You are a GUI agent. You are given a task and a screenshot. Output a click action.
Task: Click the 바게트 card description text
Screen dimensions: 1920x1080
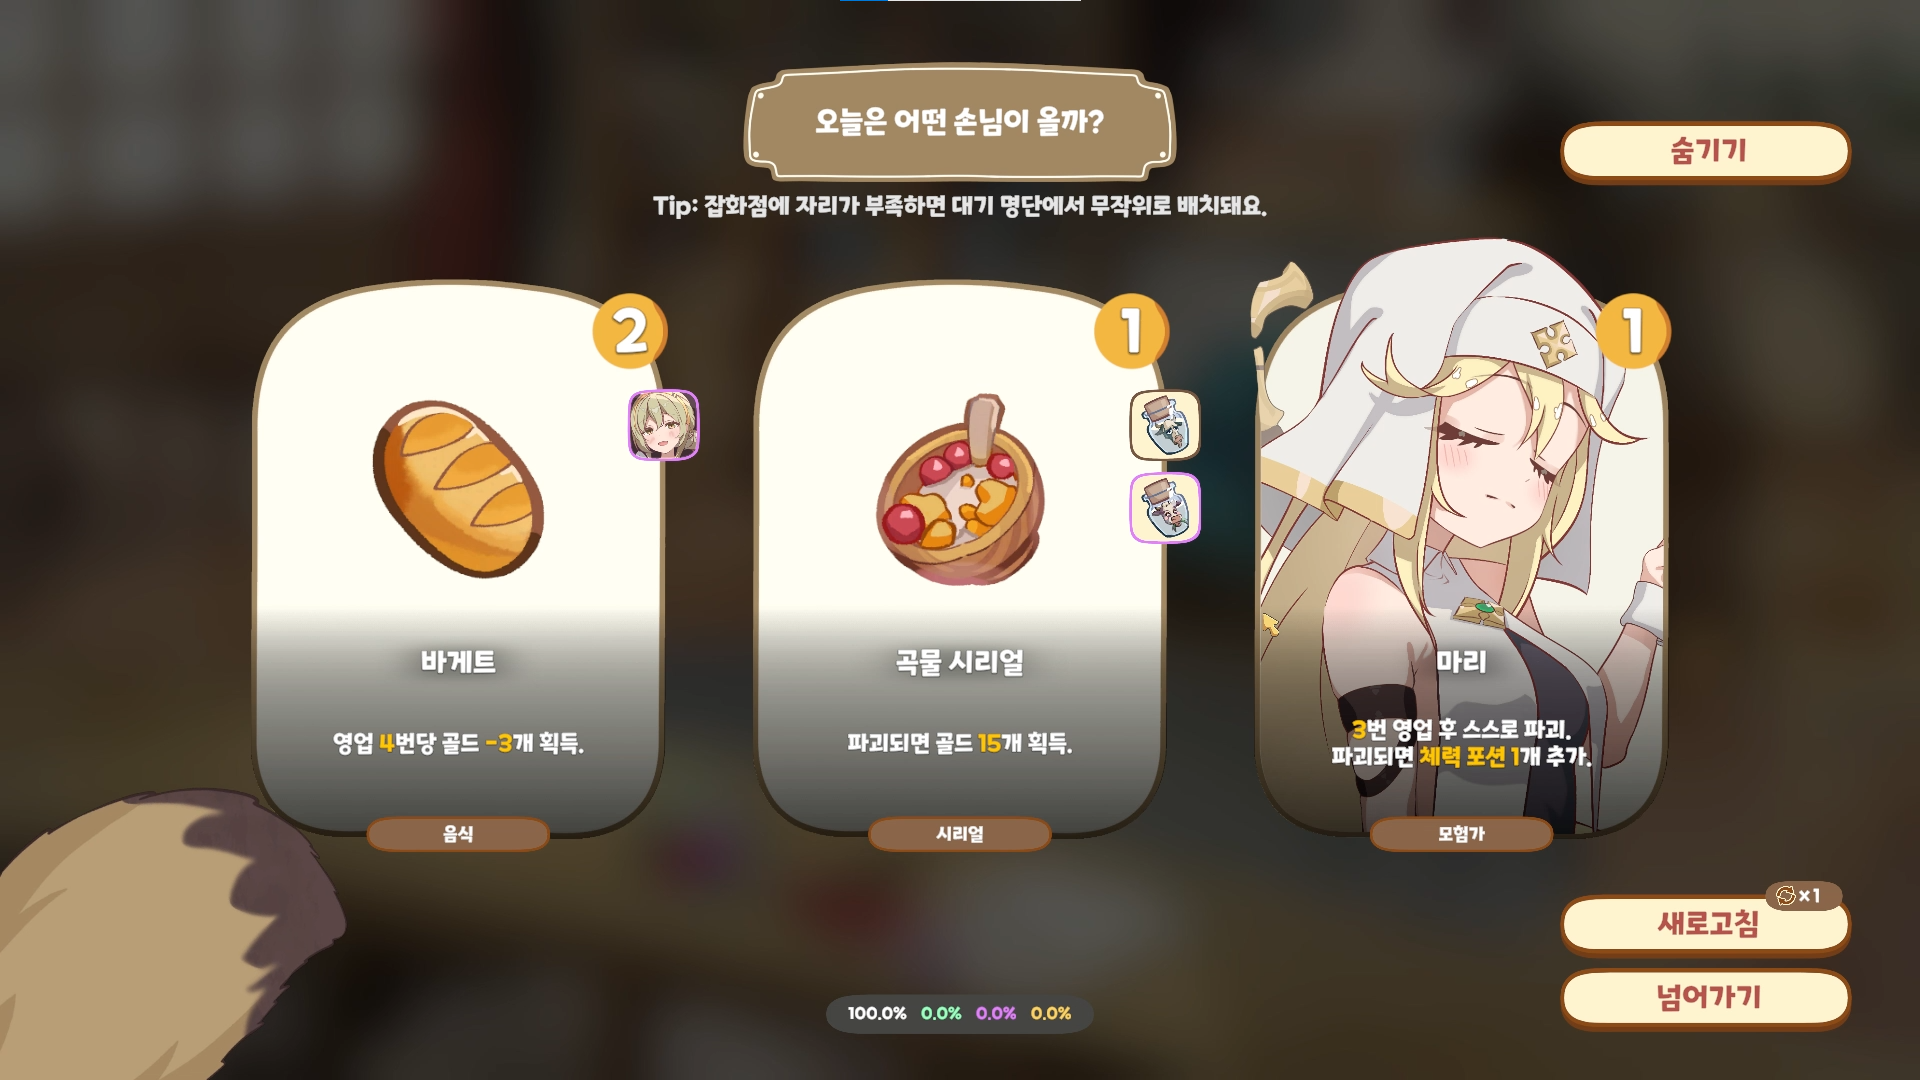[x=459, y=743]
